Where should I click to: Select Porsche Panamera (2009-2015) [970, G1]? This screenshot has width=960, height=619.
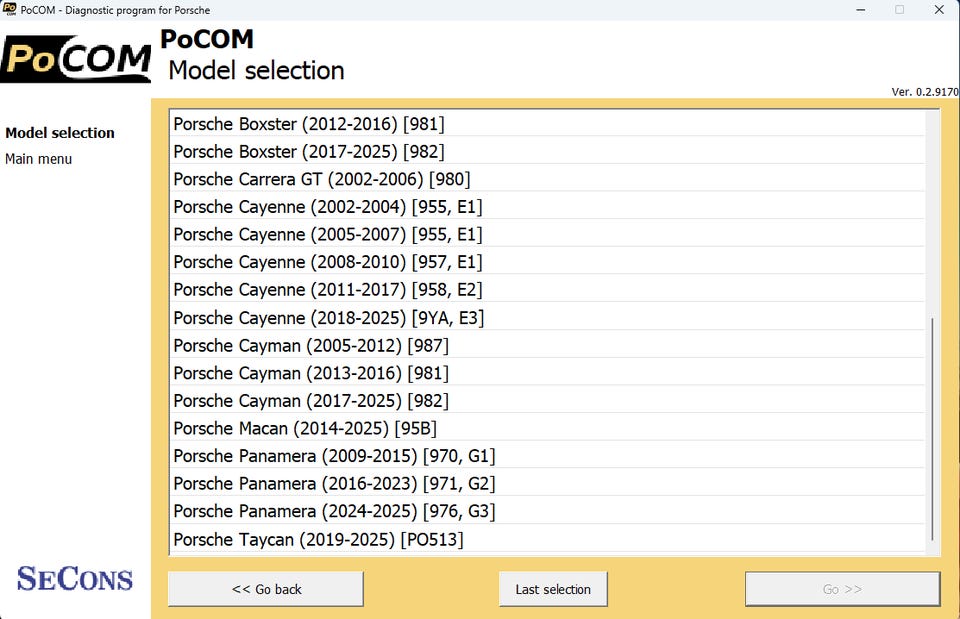(x=334, y=456)
